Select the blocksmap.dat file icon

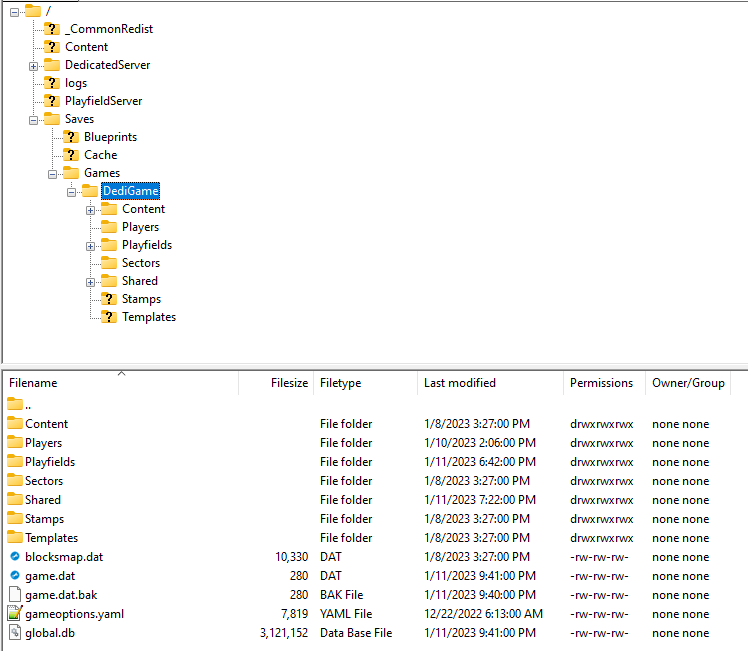[x=15, y=556]
